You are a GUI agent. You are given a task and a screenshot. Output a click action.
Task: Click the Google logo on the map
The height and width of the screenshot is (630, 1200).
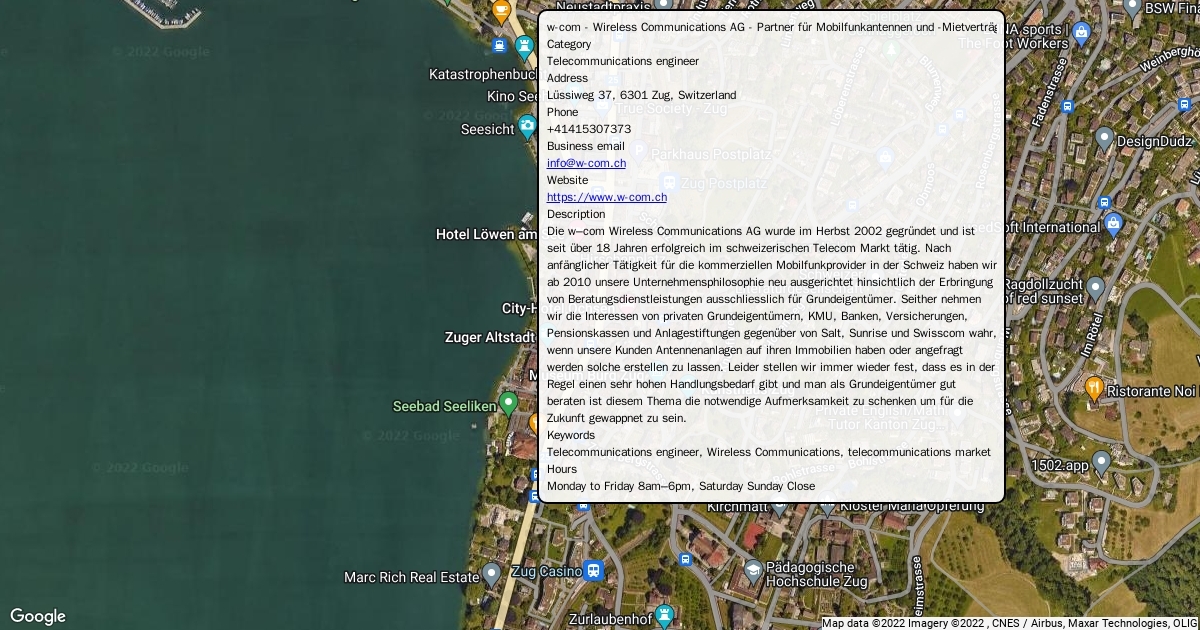coord(38,616)
